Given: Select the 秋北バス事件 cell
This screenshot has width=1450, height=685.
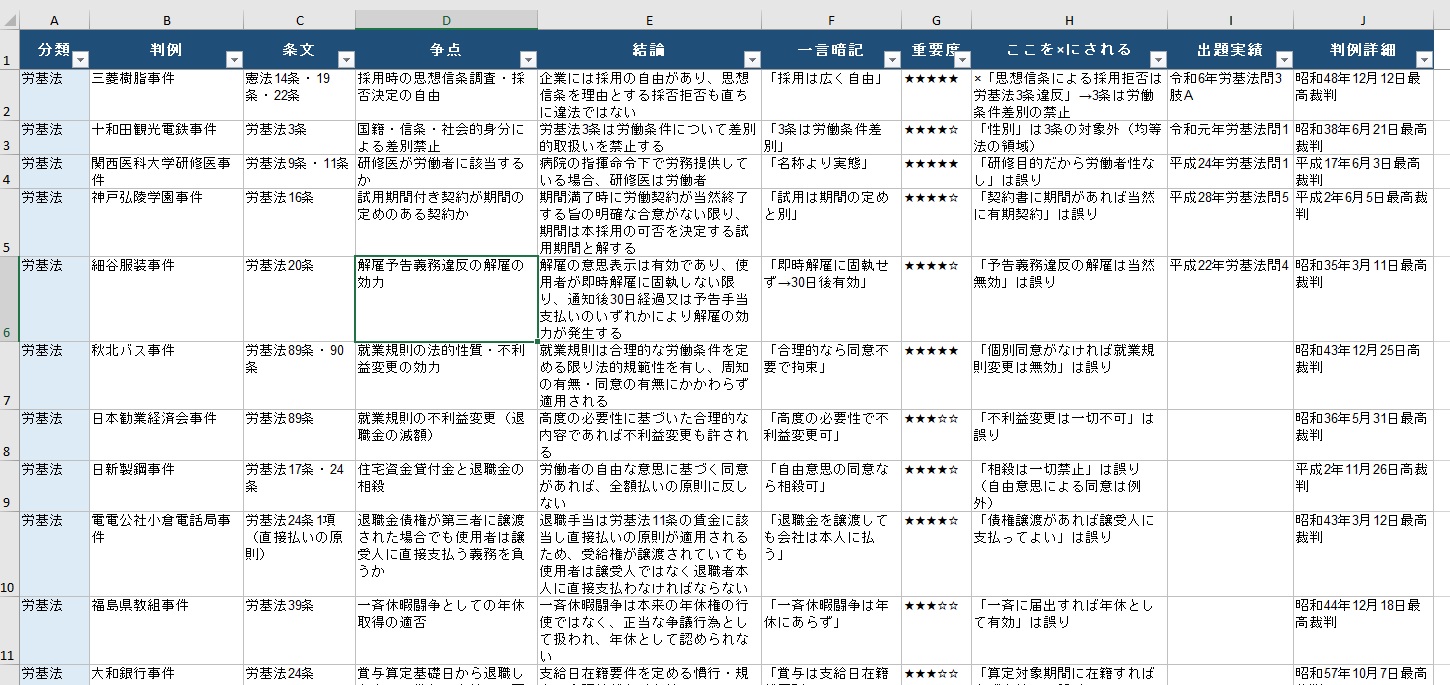Looking at the screenshot, I should pyautogui.click(x=166, y=375).
